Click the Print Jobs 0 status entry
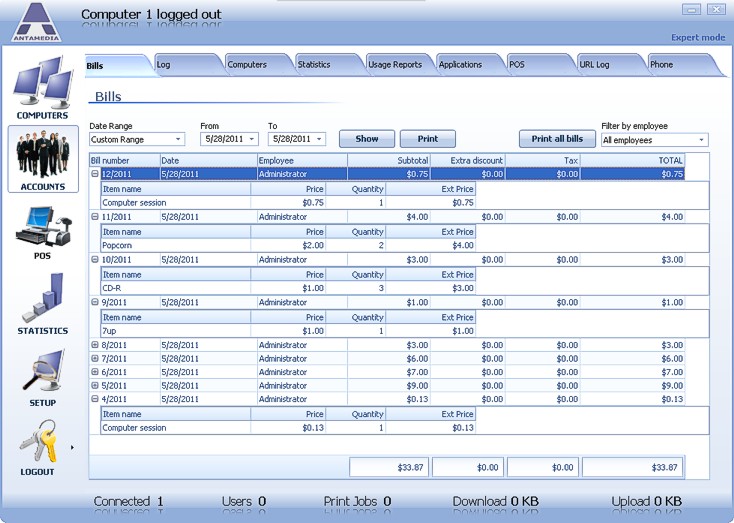This screenshot has width=734, height=523. click(357, 501)
